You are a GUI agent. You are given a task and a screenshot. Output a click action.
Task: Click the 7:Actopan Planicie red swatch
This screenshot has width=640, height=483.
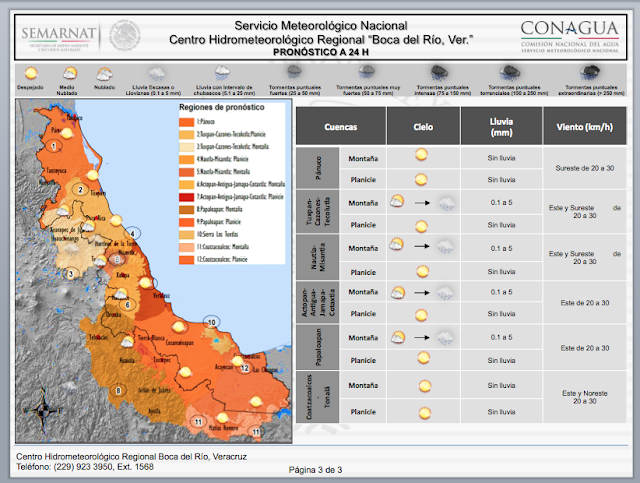tap(187, 197)
